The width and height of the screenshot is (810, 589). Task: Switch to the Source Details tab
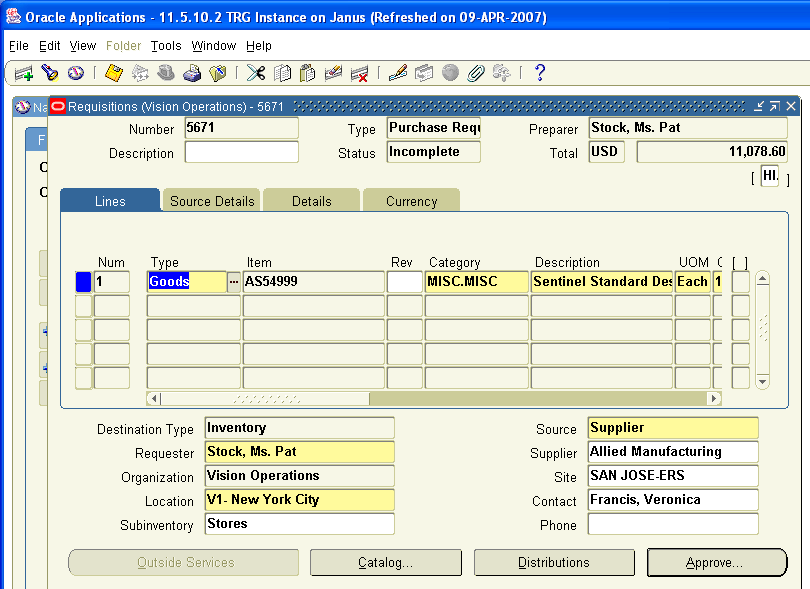click(x=211, y=200)
